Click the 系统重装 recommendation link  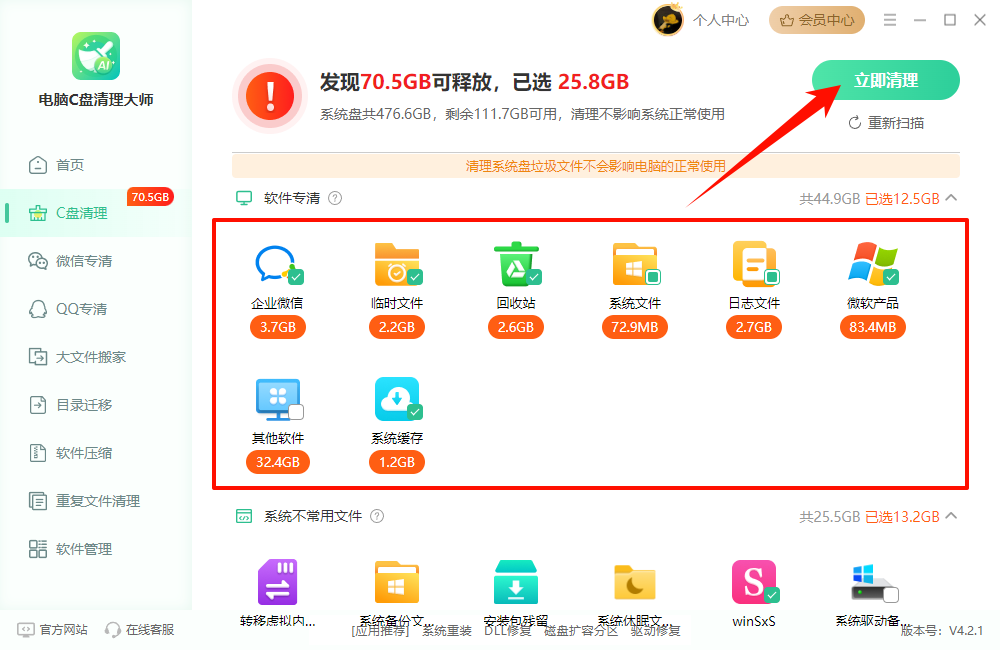click(447, 632)
